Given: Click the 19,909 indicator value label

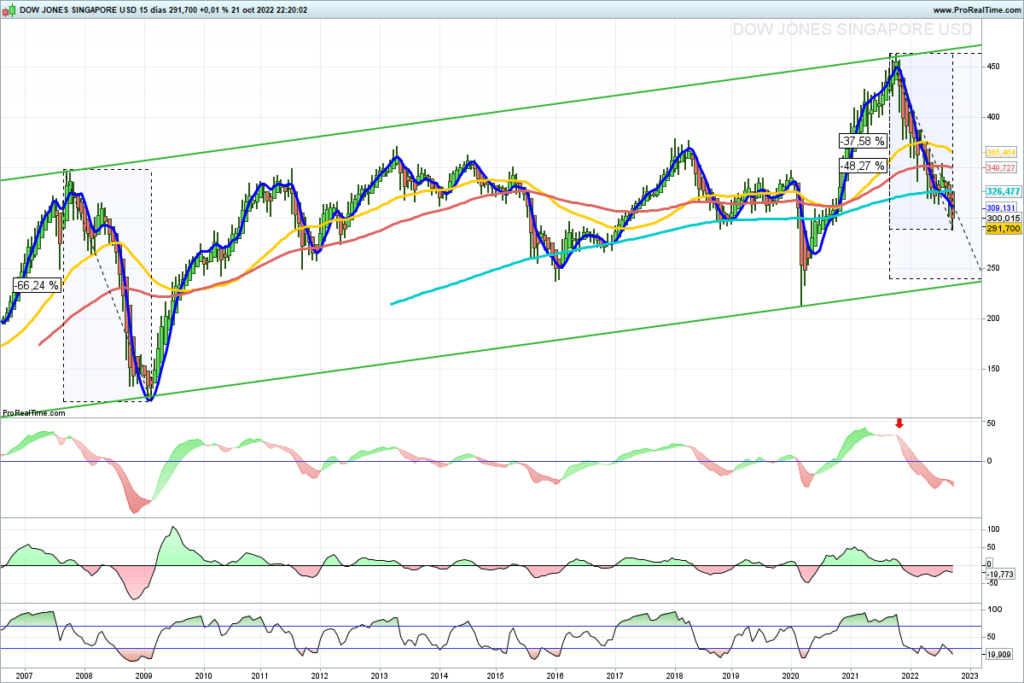Looking at the screenshot, I should [x=999, y=654].
